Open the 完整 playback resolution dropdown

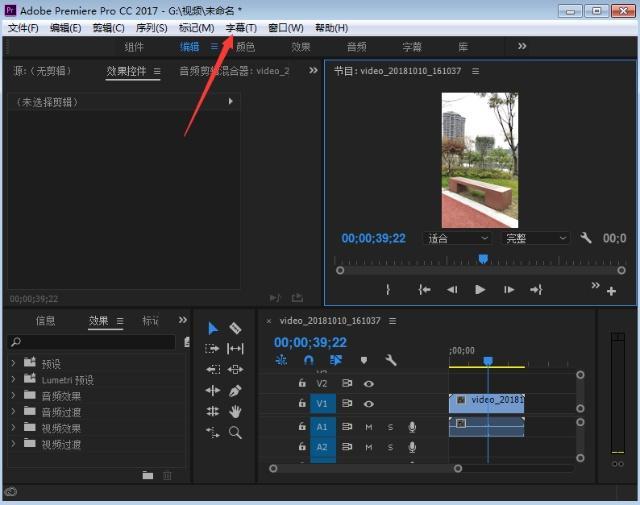click(x=535, y=238)
